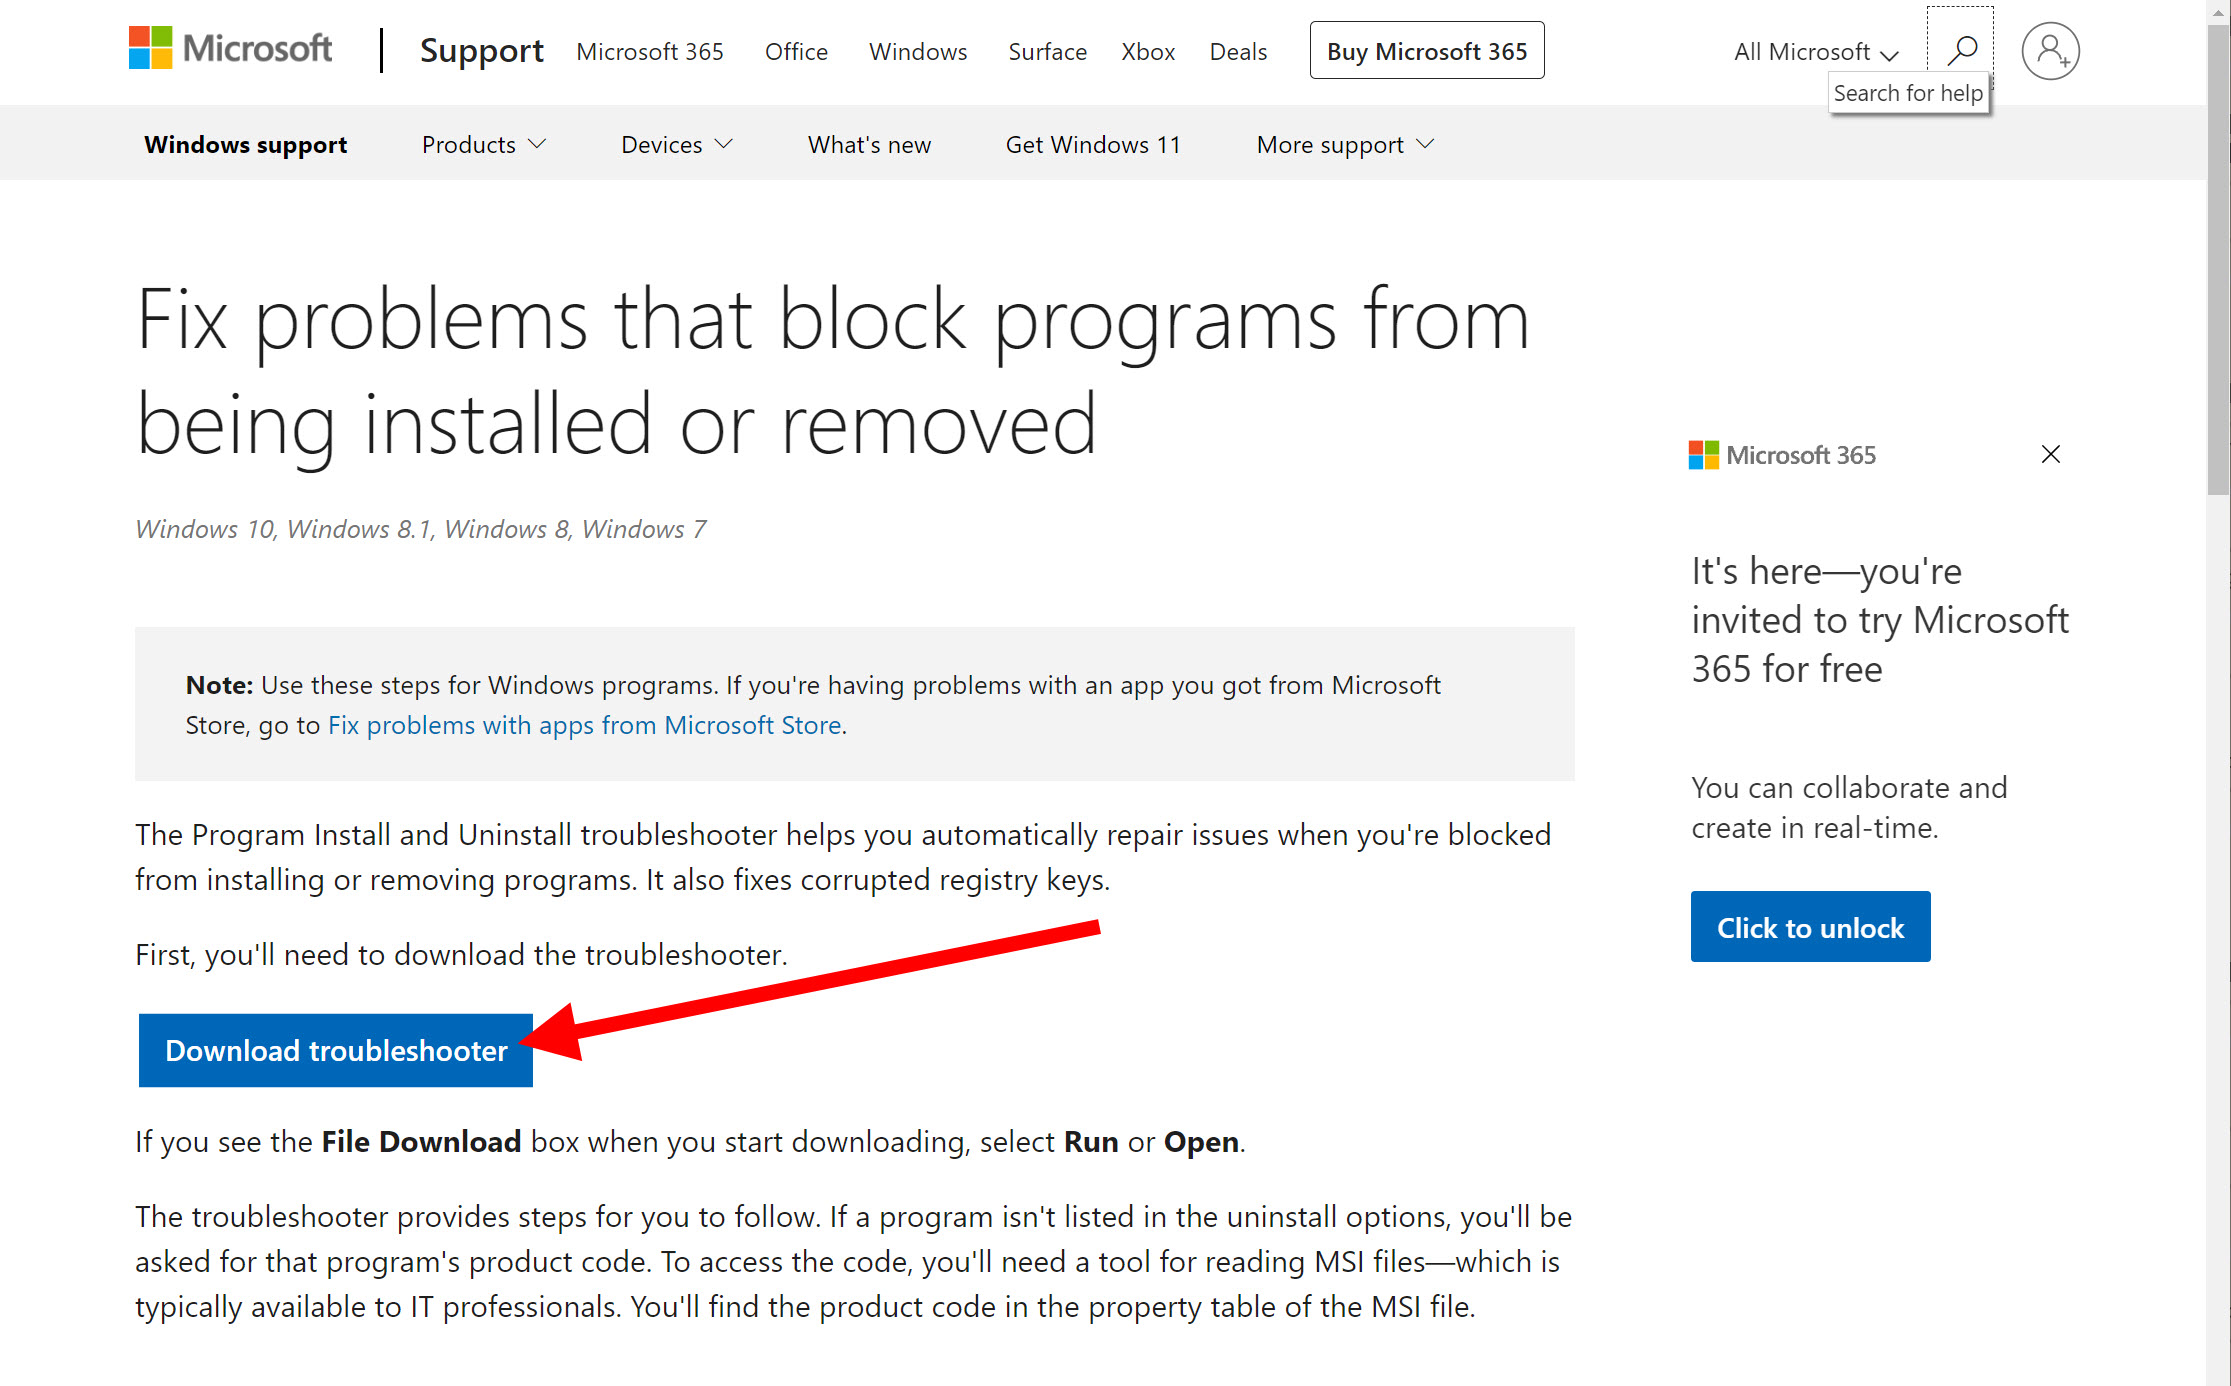The height and width of the screenshot is (1386, 2231).
Task: Click the vertical page scrollbar thumb
Action: point(2218,260)
